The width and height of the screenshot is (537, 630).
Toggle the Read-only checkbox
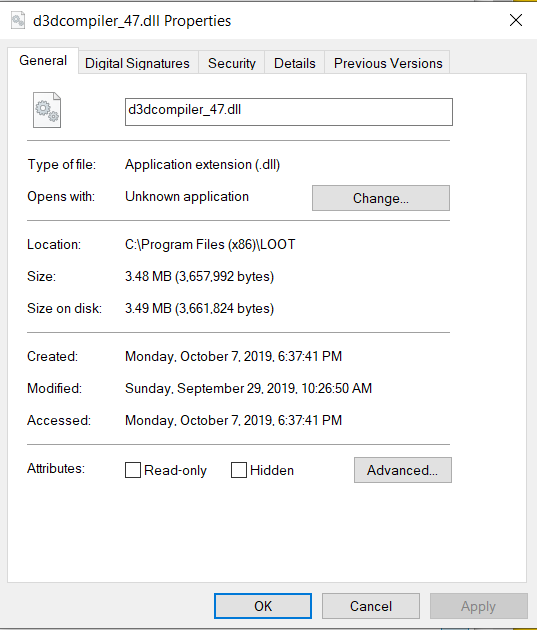click(133, 470)
